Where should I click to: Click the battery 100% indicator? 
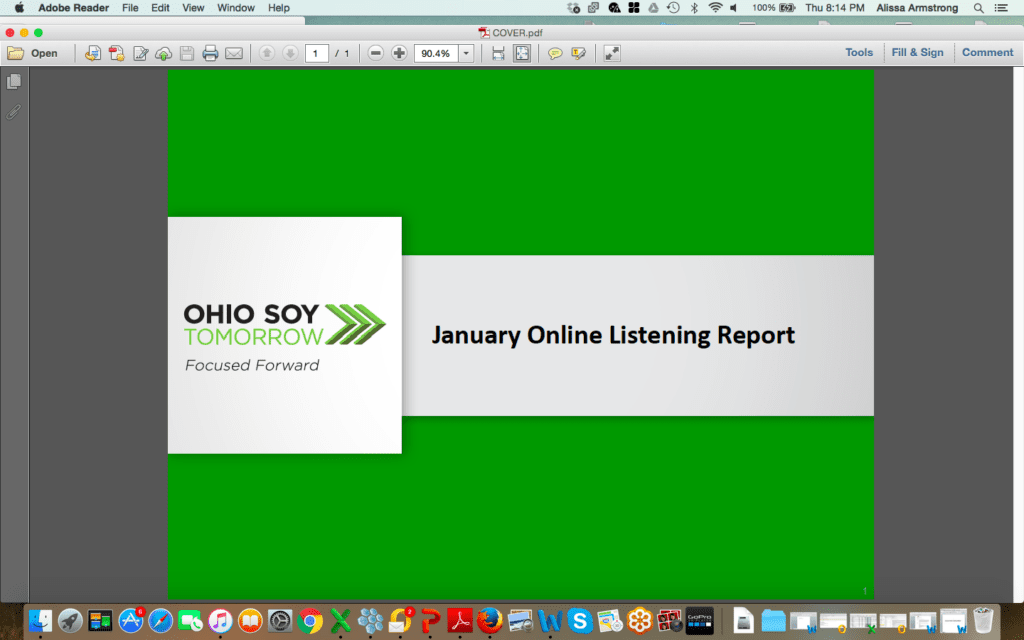coord(773,8)
